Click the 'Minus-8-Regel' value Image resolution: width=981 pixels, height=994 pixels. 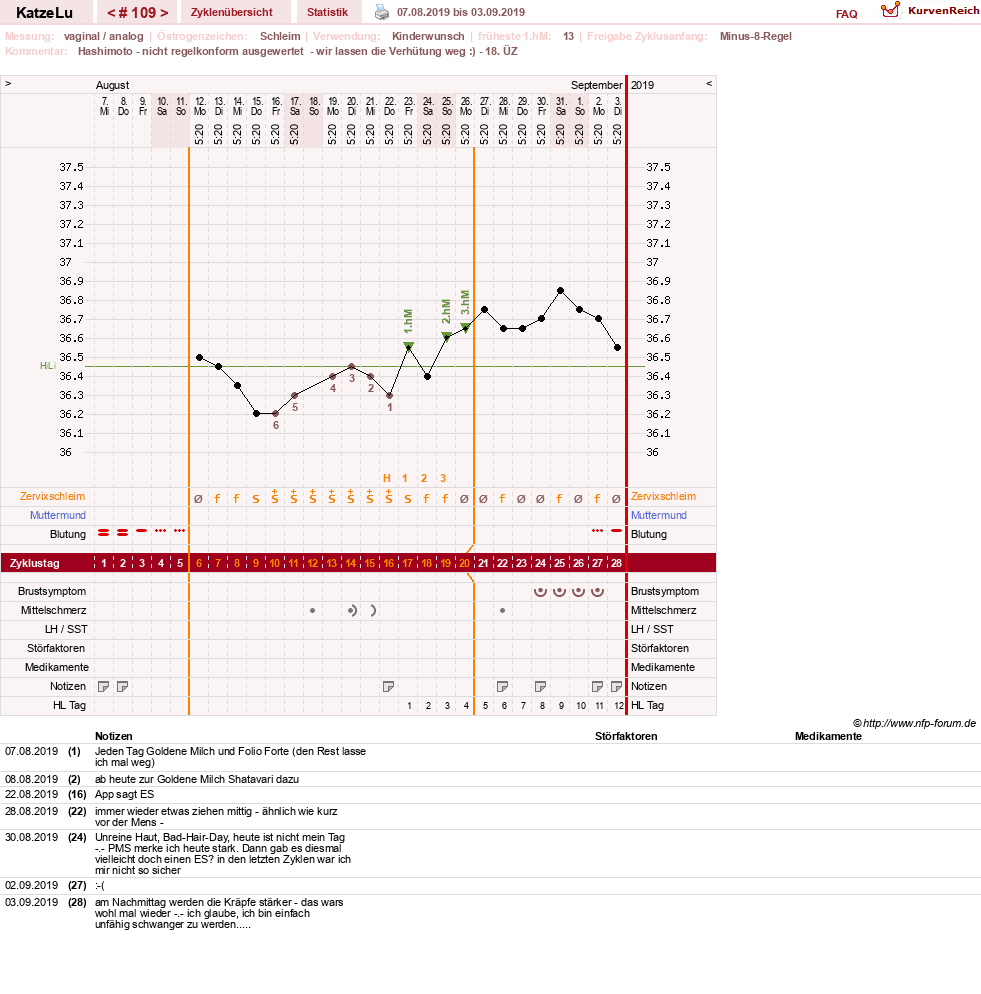(755, 36)
